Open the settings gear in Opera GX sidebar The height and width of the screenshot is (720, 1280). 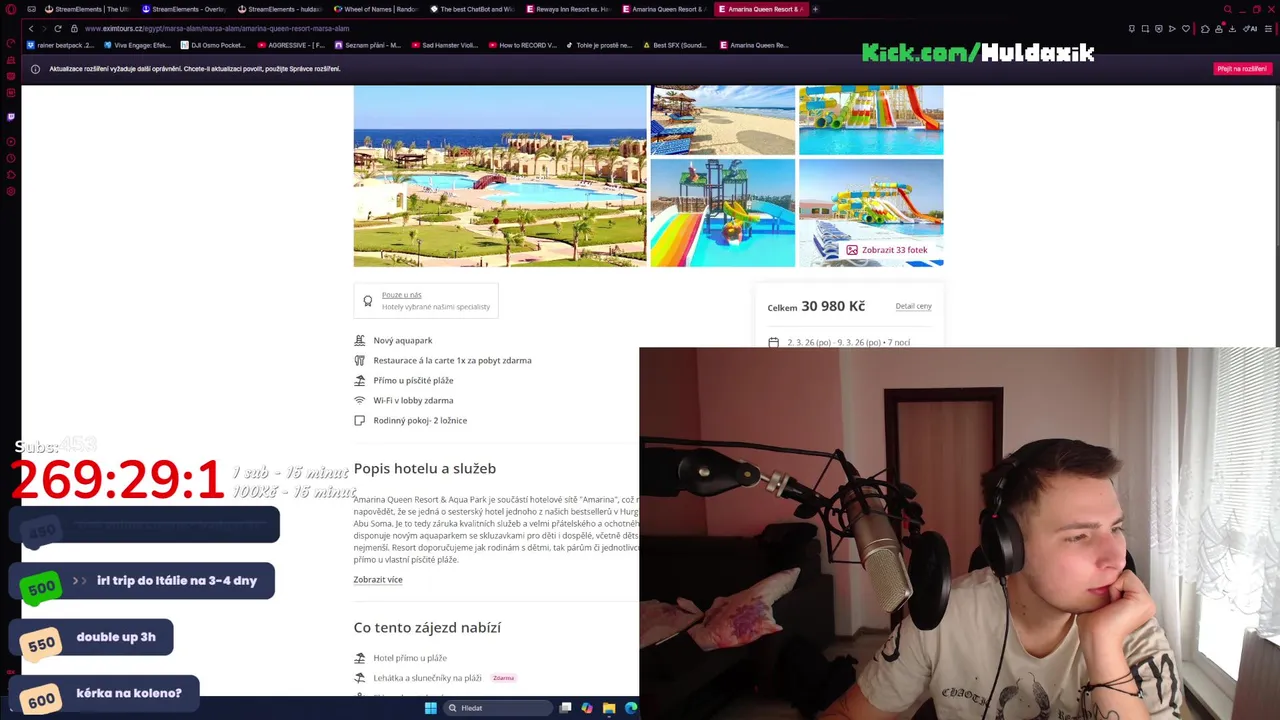point(11,192)
